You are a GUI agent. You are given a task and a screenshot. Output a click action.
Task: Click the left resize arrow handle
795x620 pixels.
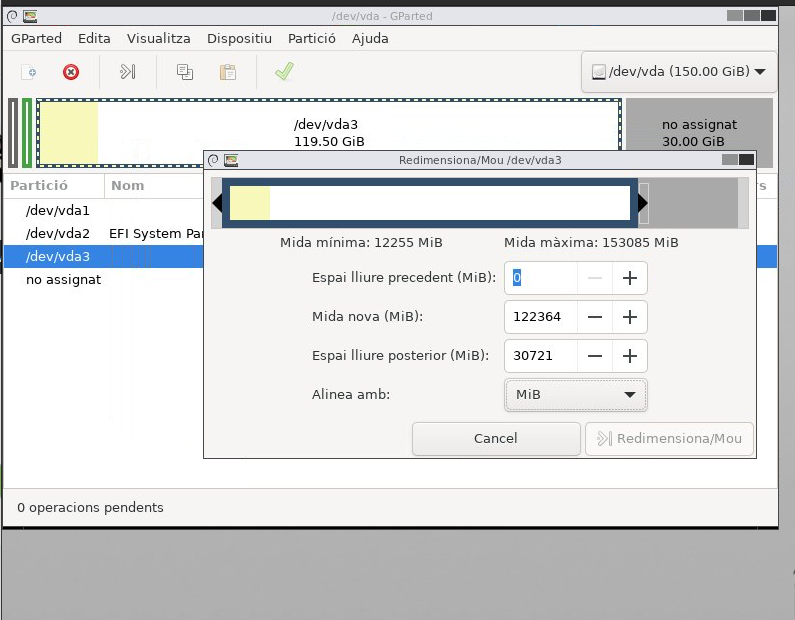(x=217, y=203)
